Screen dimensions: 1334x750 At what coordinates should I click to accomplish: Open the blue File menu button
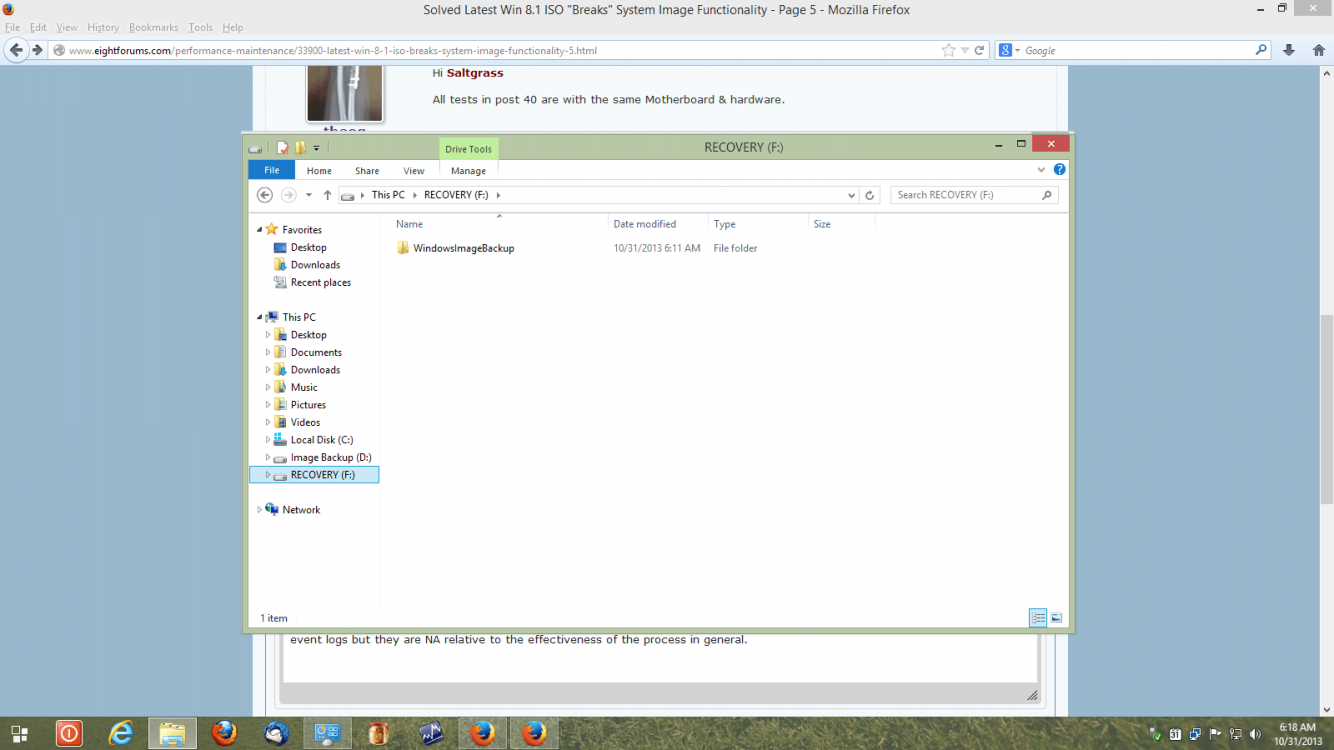271,170
